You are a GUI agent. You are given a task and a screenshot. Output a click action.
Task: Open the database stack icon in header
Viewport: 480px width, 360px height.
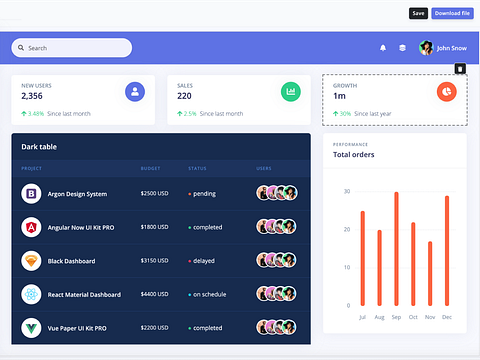tap(402, 48)
